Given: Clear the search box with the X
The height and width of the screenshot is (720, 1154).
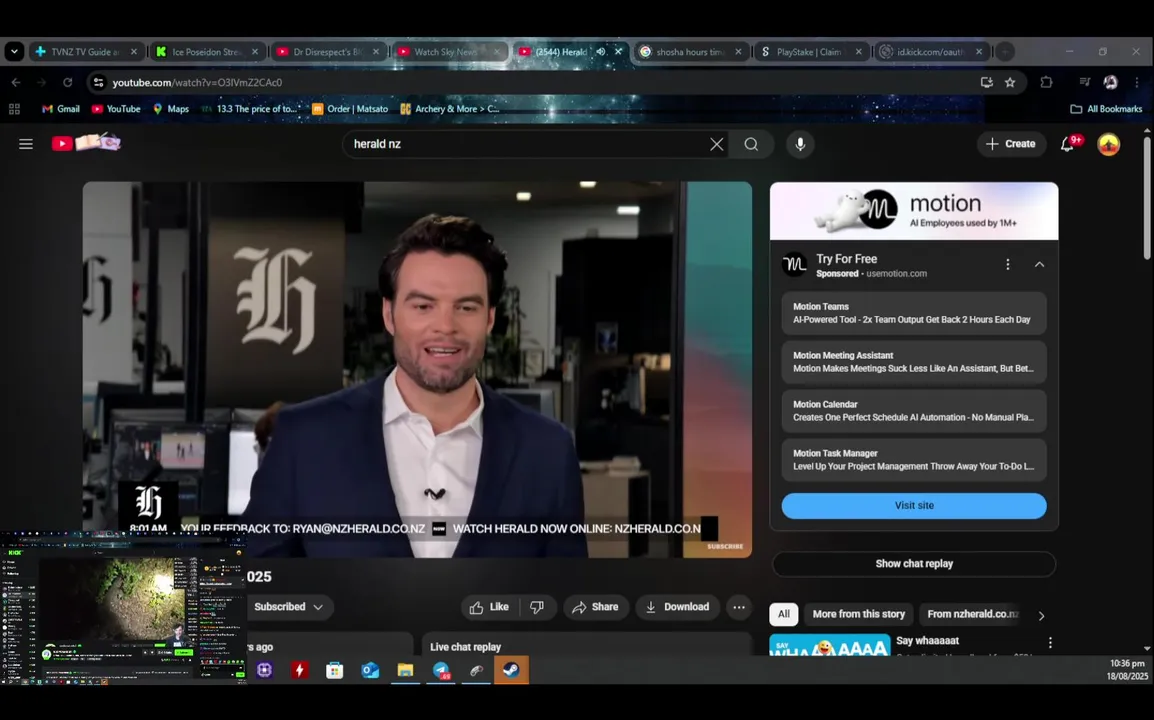Looking at the screenshot, I should 716,144.
